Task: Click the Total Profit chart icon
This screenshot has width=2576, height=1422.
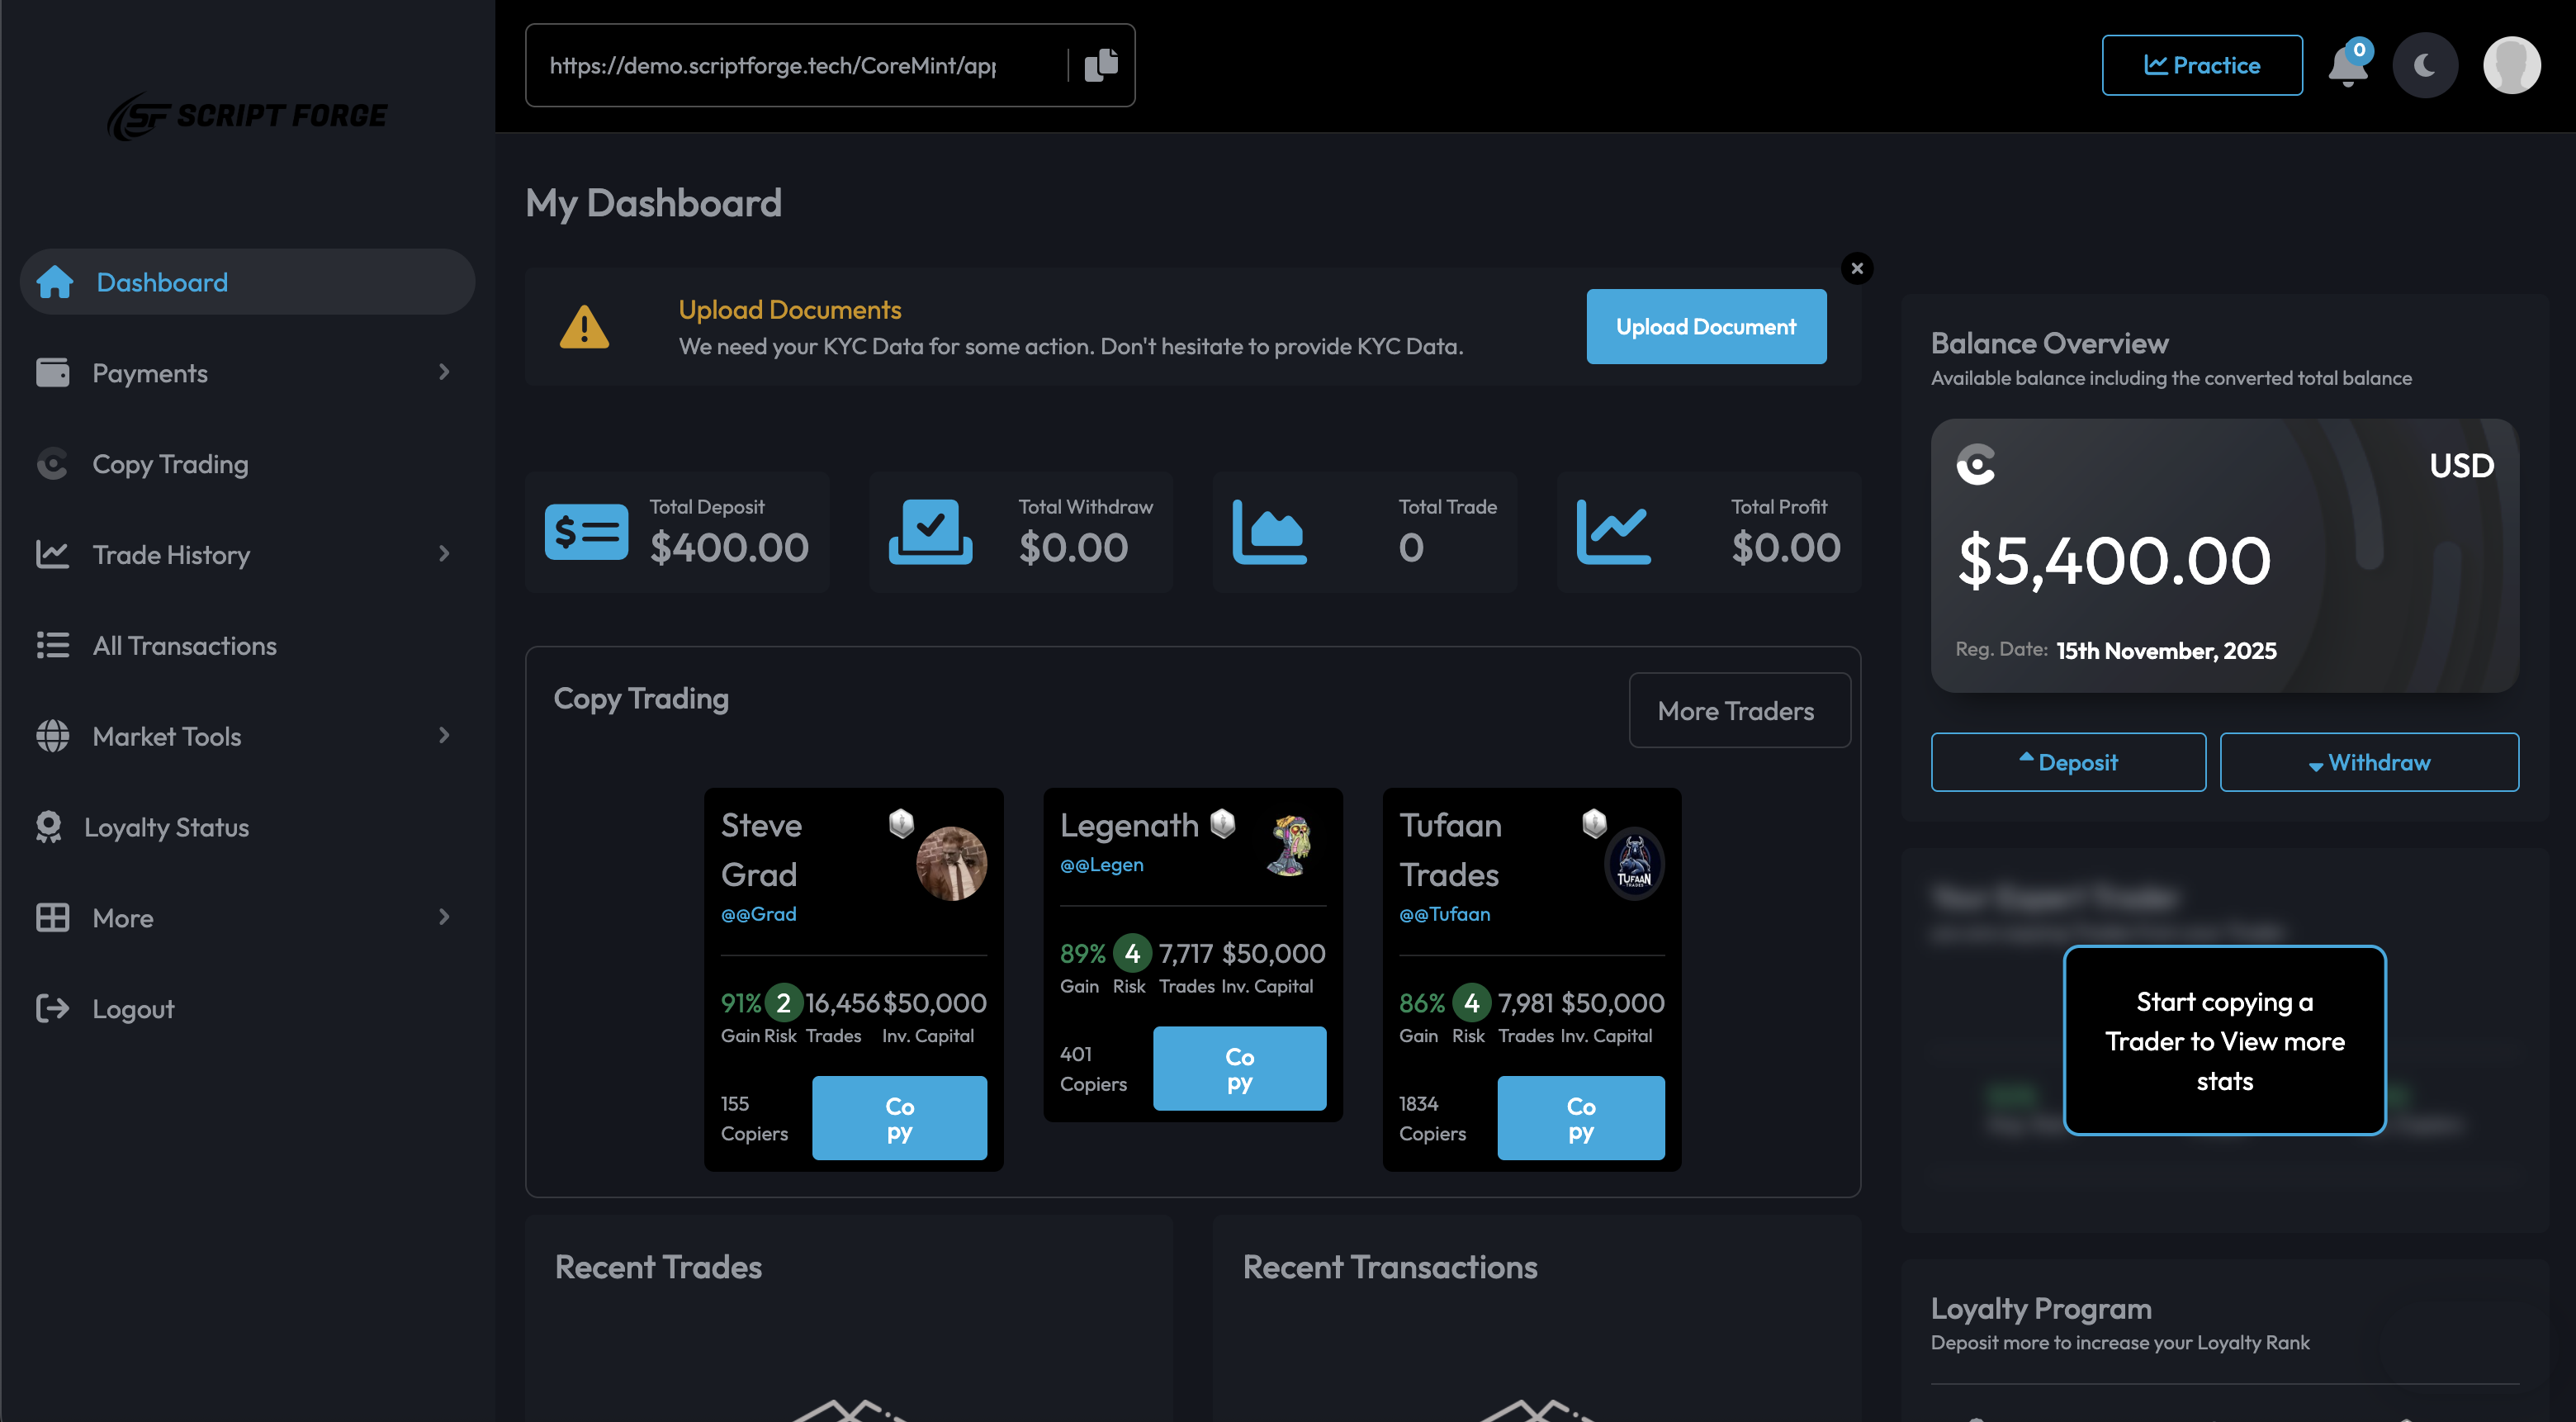Action: (x=1613, y=532)
